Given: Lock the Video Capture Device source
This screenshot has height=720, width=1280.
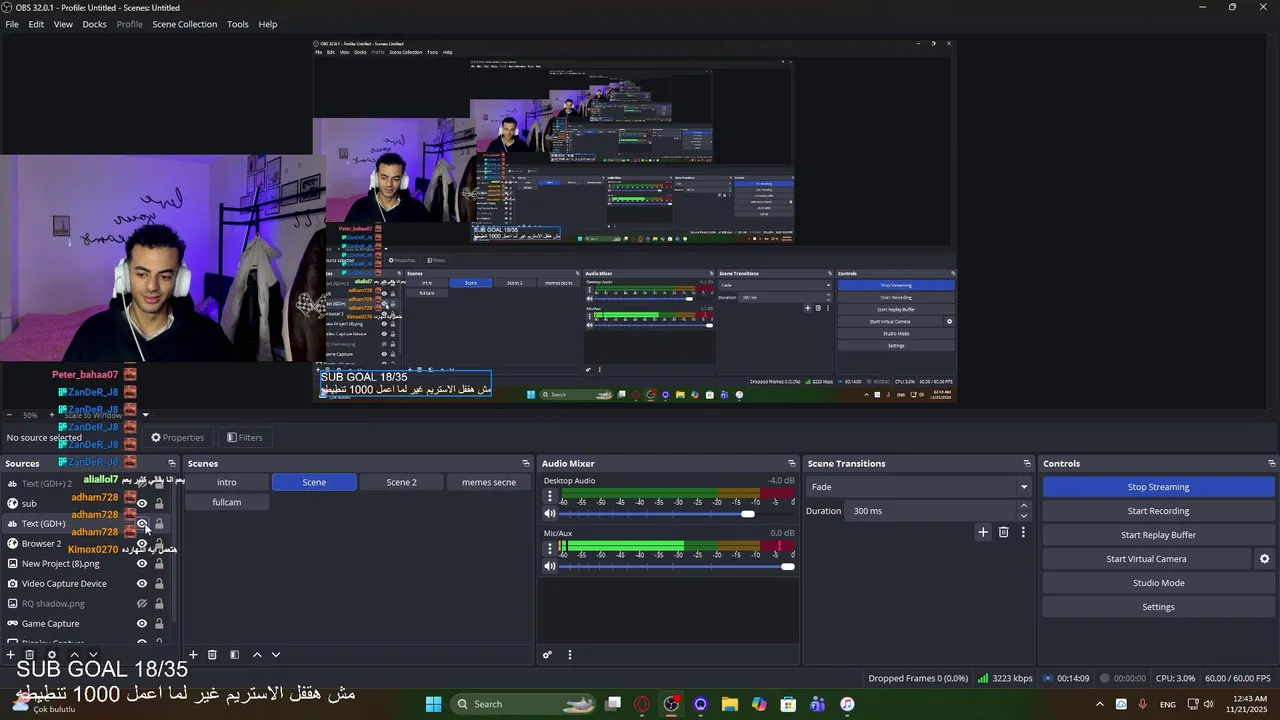Looking at the screenshot, I should [159, 583].
